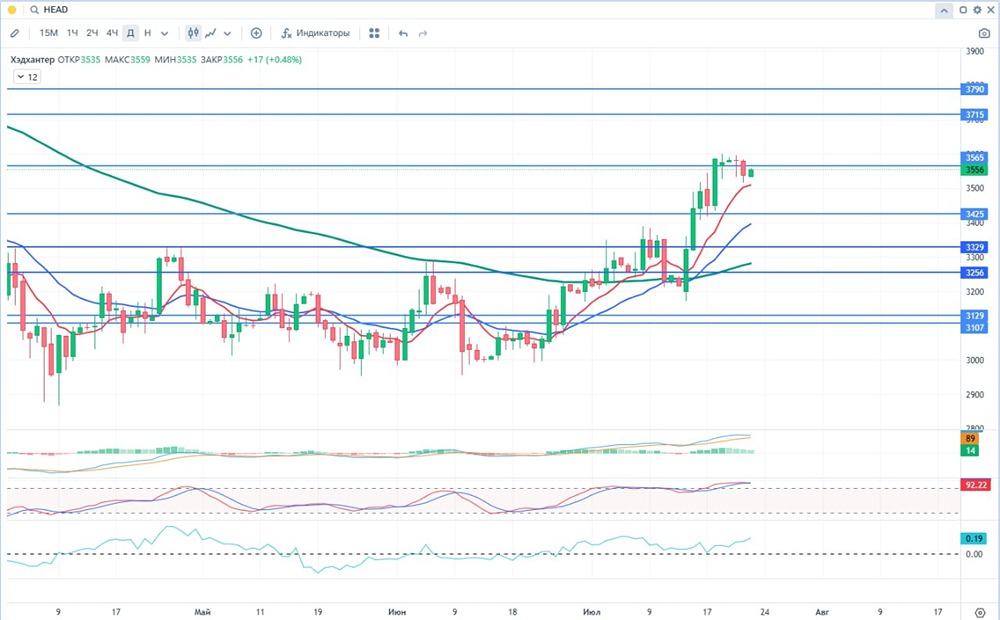The height and width of the screenshot is (620, 1000).
Task: Click the 3107 price level label
Action: [974, 327]
